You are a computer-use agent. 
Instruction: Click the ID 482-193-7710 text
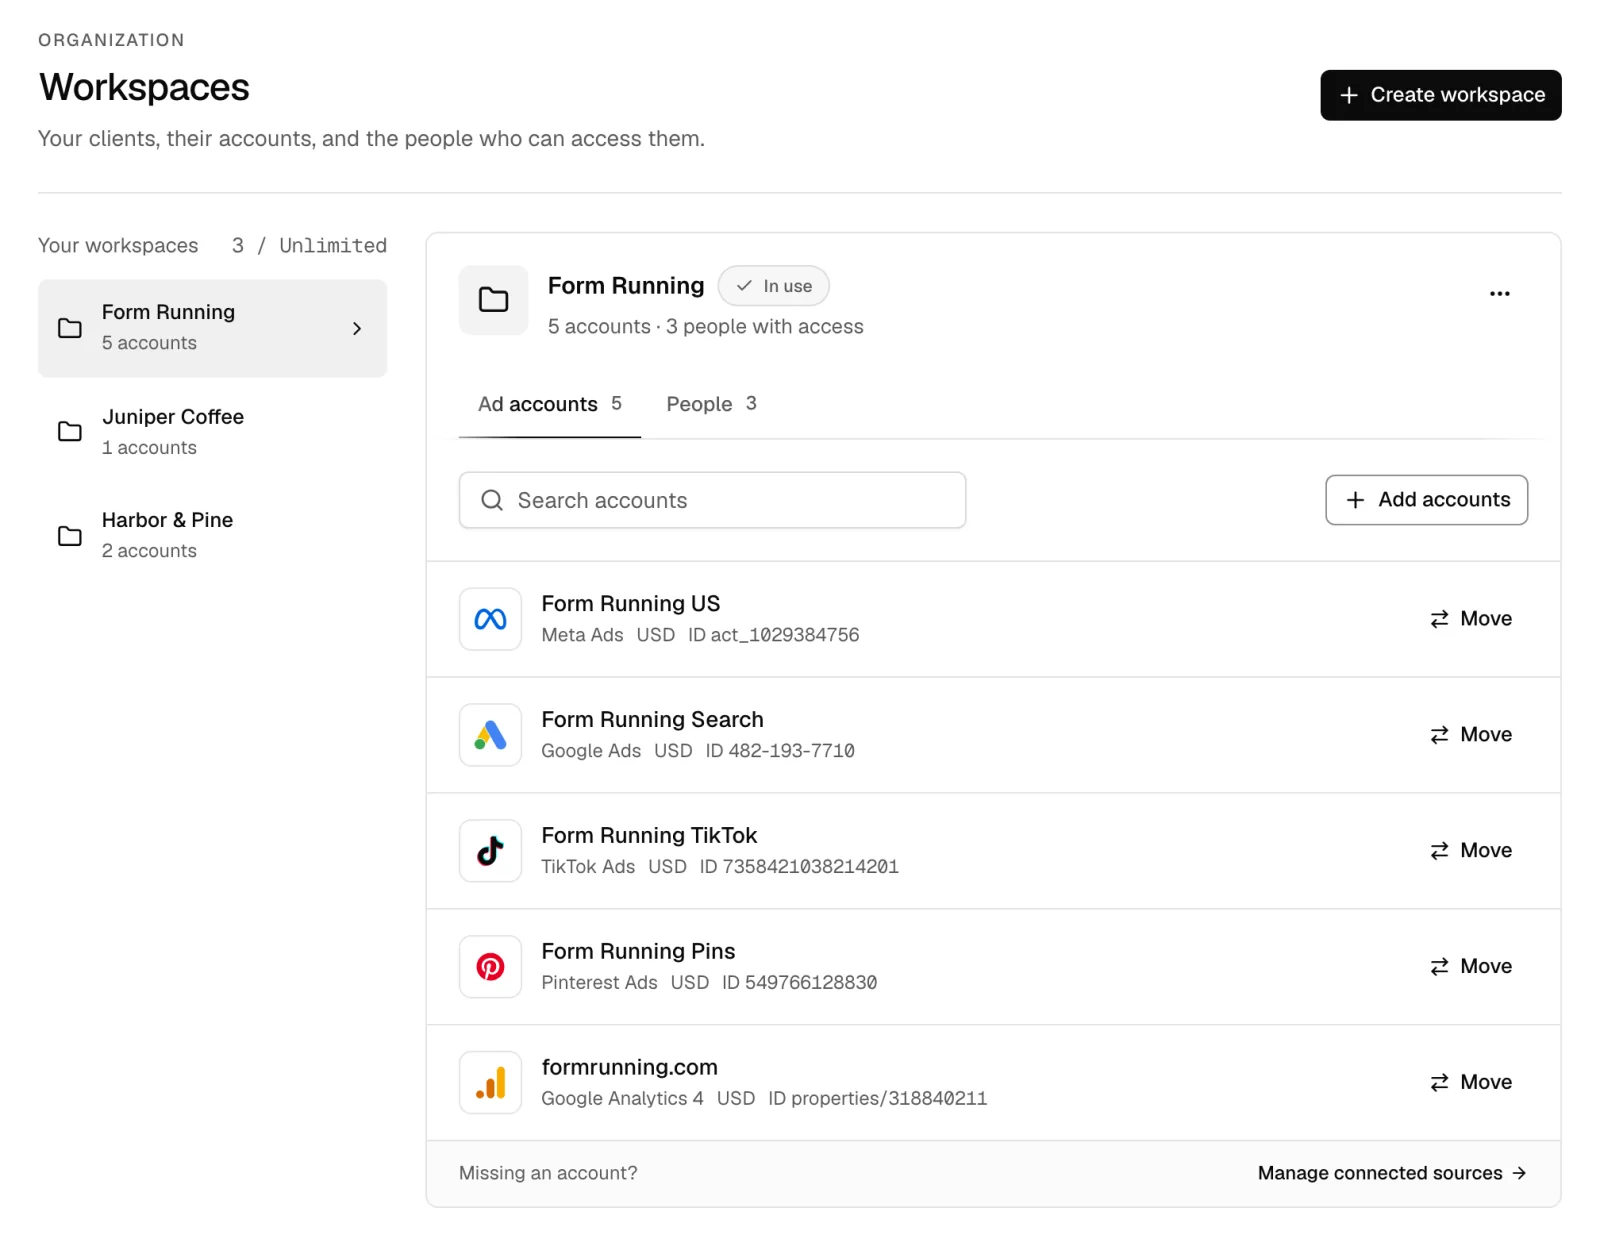[780, 751]
